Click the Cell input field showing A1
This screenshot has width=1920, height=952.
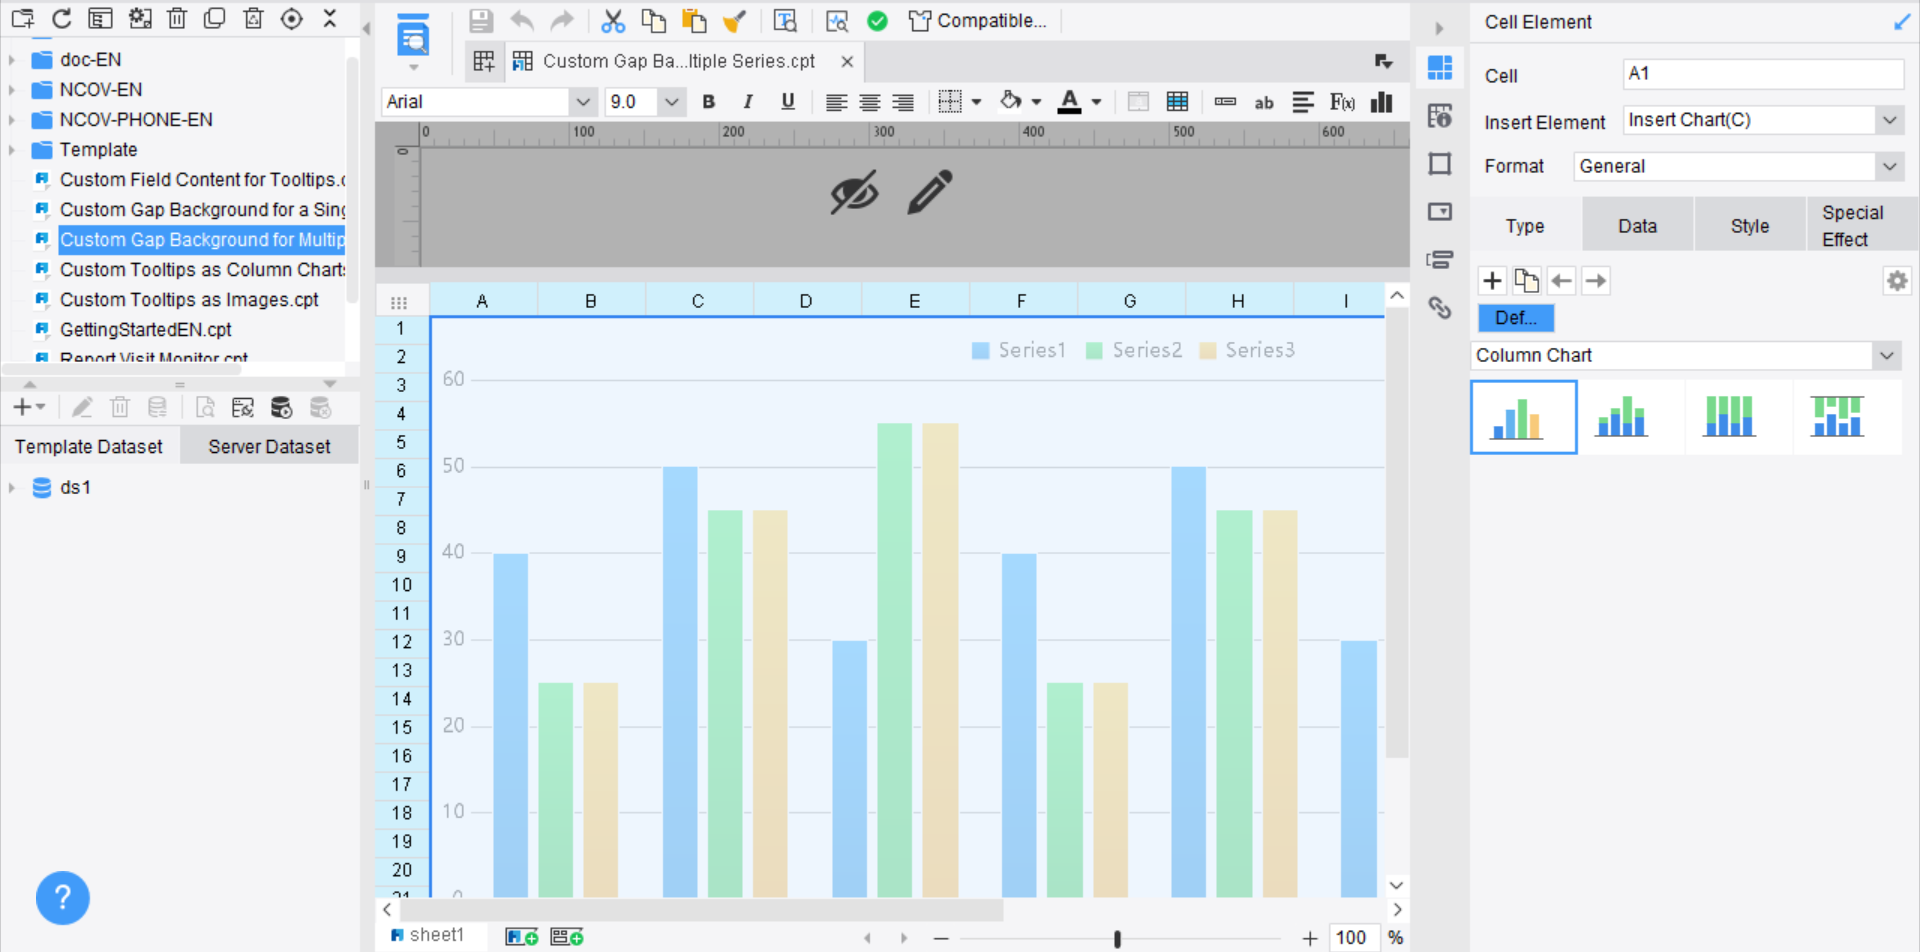(x=1763, y=74)
